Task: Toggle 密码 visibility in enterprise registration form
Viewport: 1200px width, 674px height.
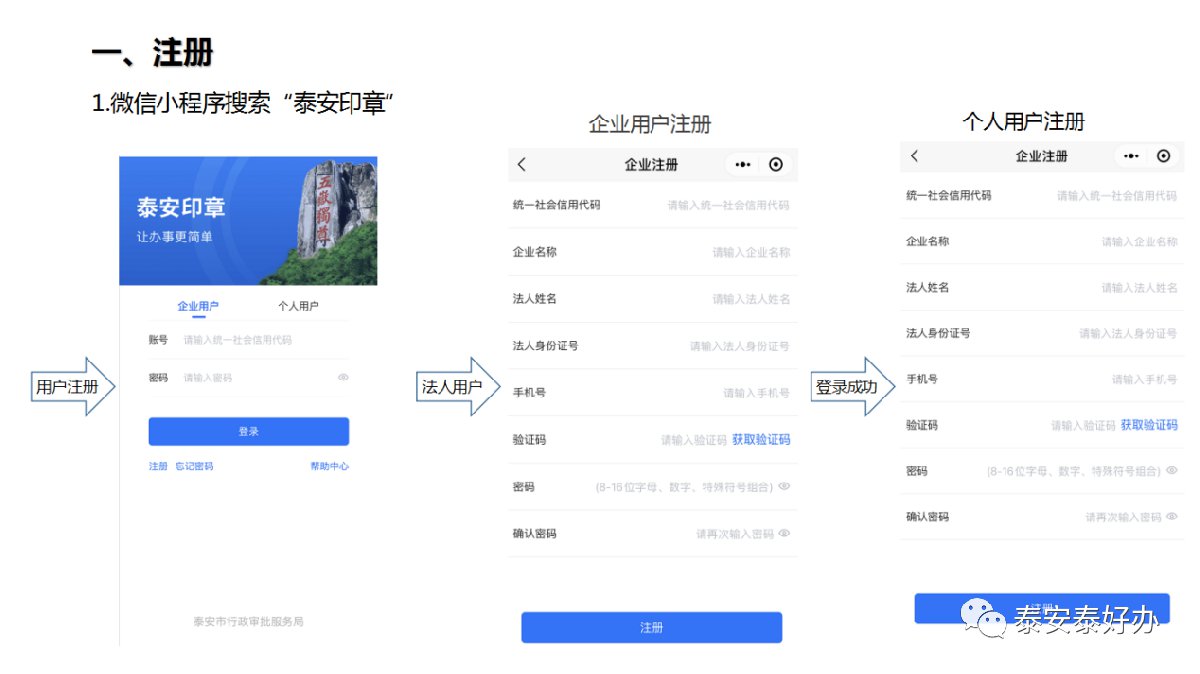Action: click(x=784, y=486)
